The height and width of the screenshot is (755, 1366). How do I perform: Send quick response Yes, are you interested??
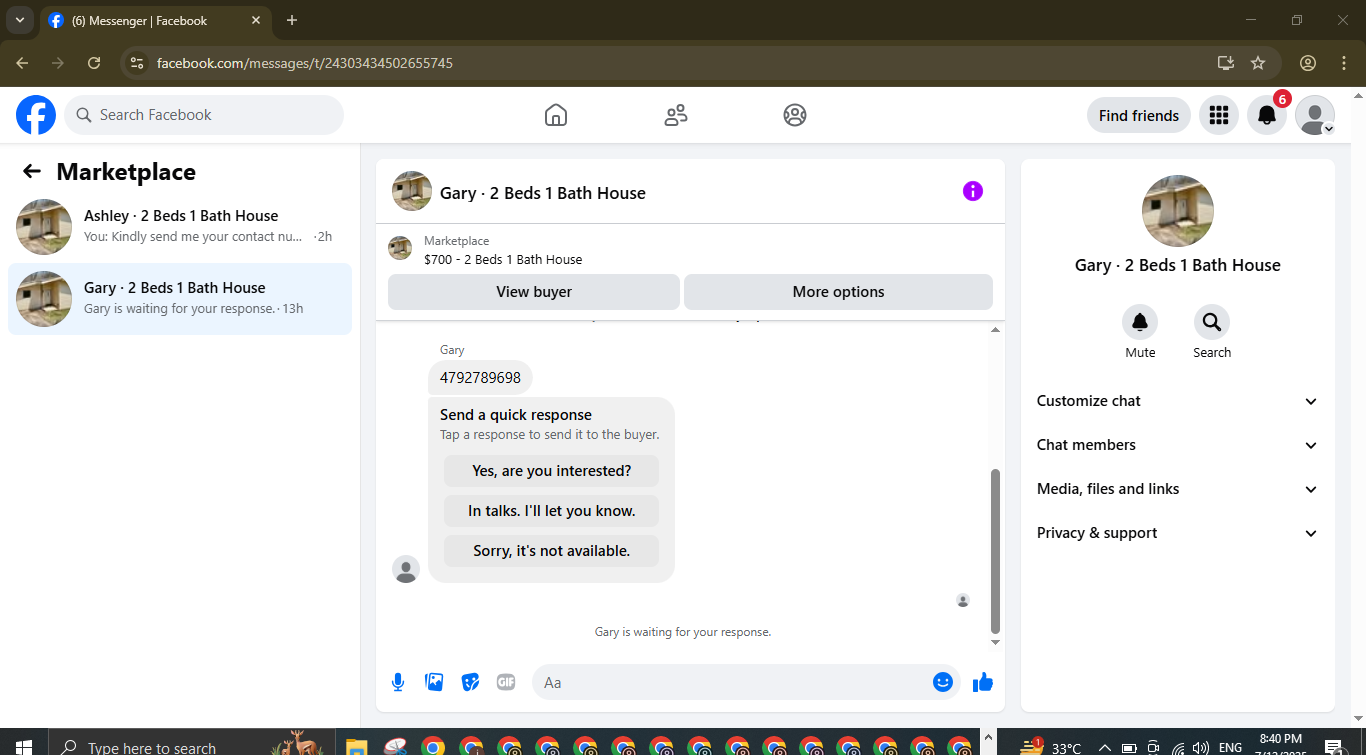click(552, 471)
